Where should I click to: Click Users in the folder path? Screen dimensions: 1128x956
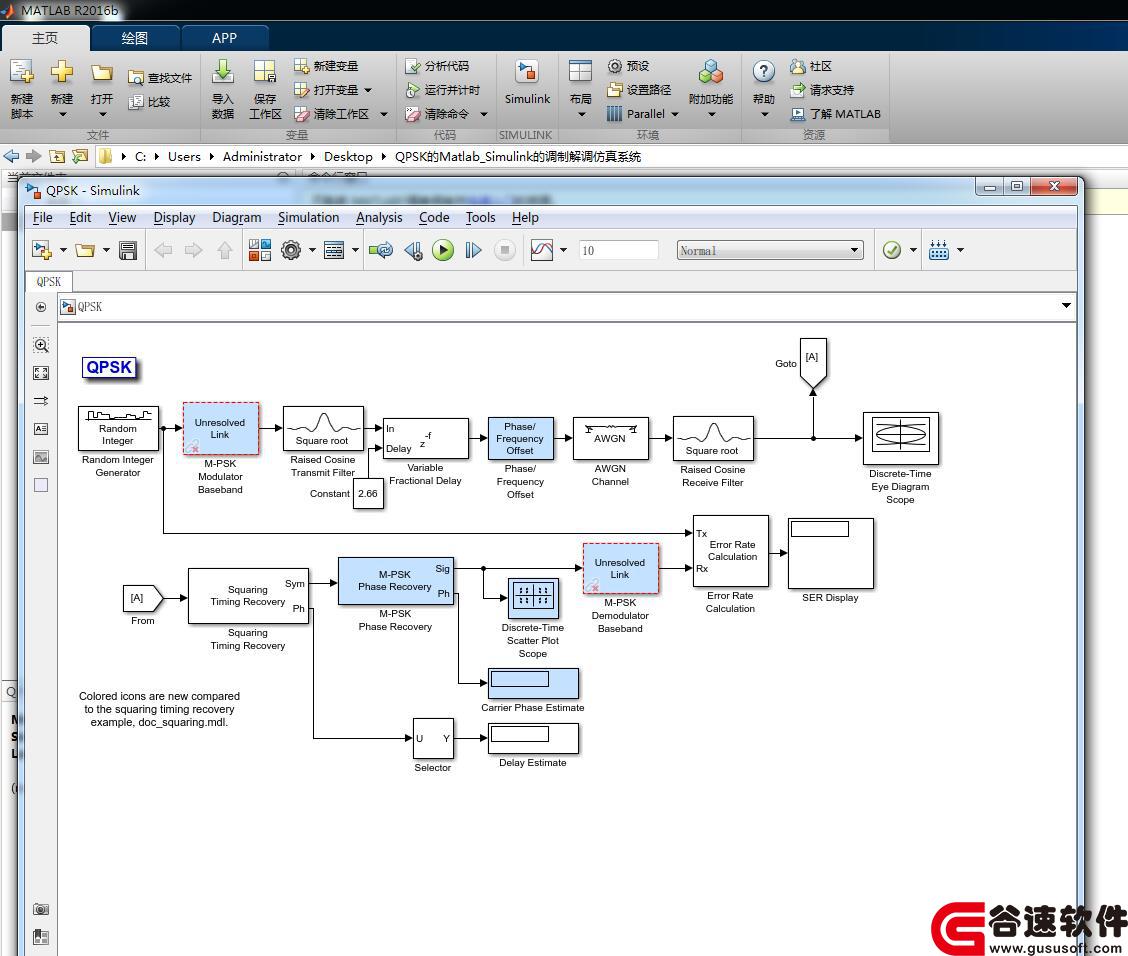coord(184,156)
